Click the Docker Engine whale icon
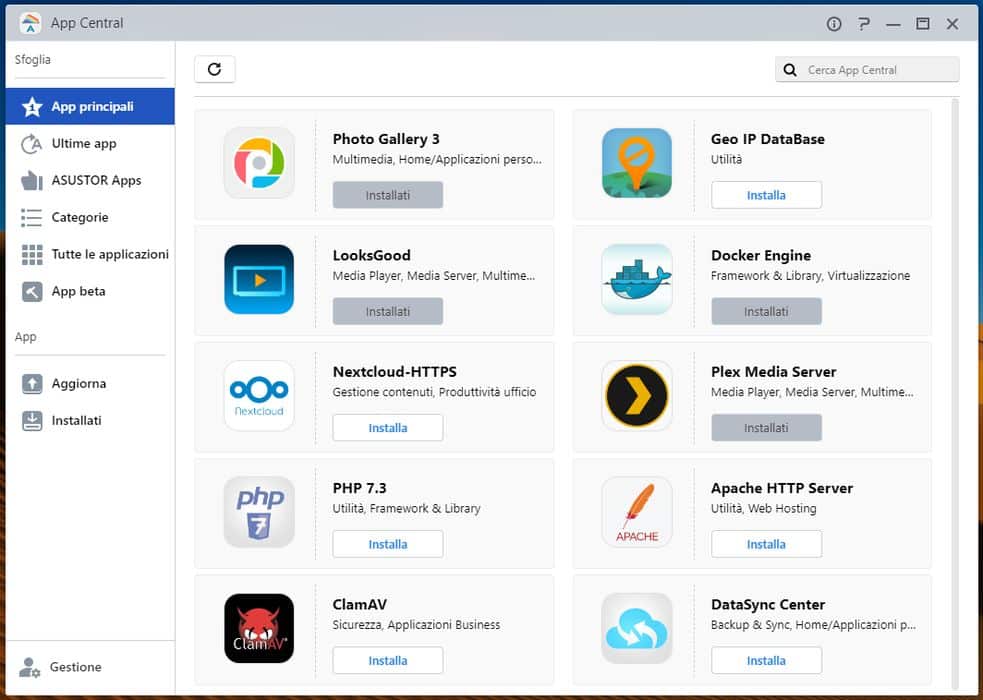Image resolution: width=983 pixels, height=700 pixels. 637,279
